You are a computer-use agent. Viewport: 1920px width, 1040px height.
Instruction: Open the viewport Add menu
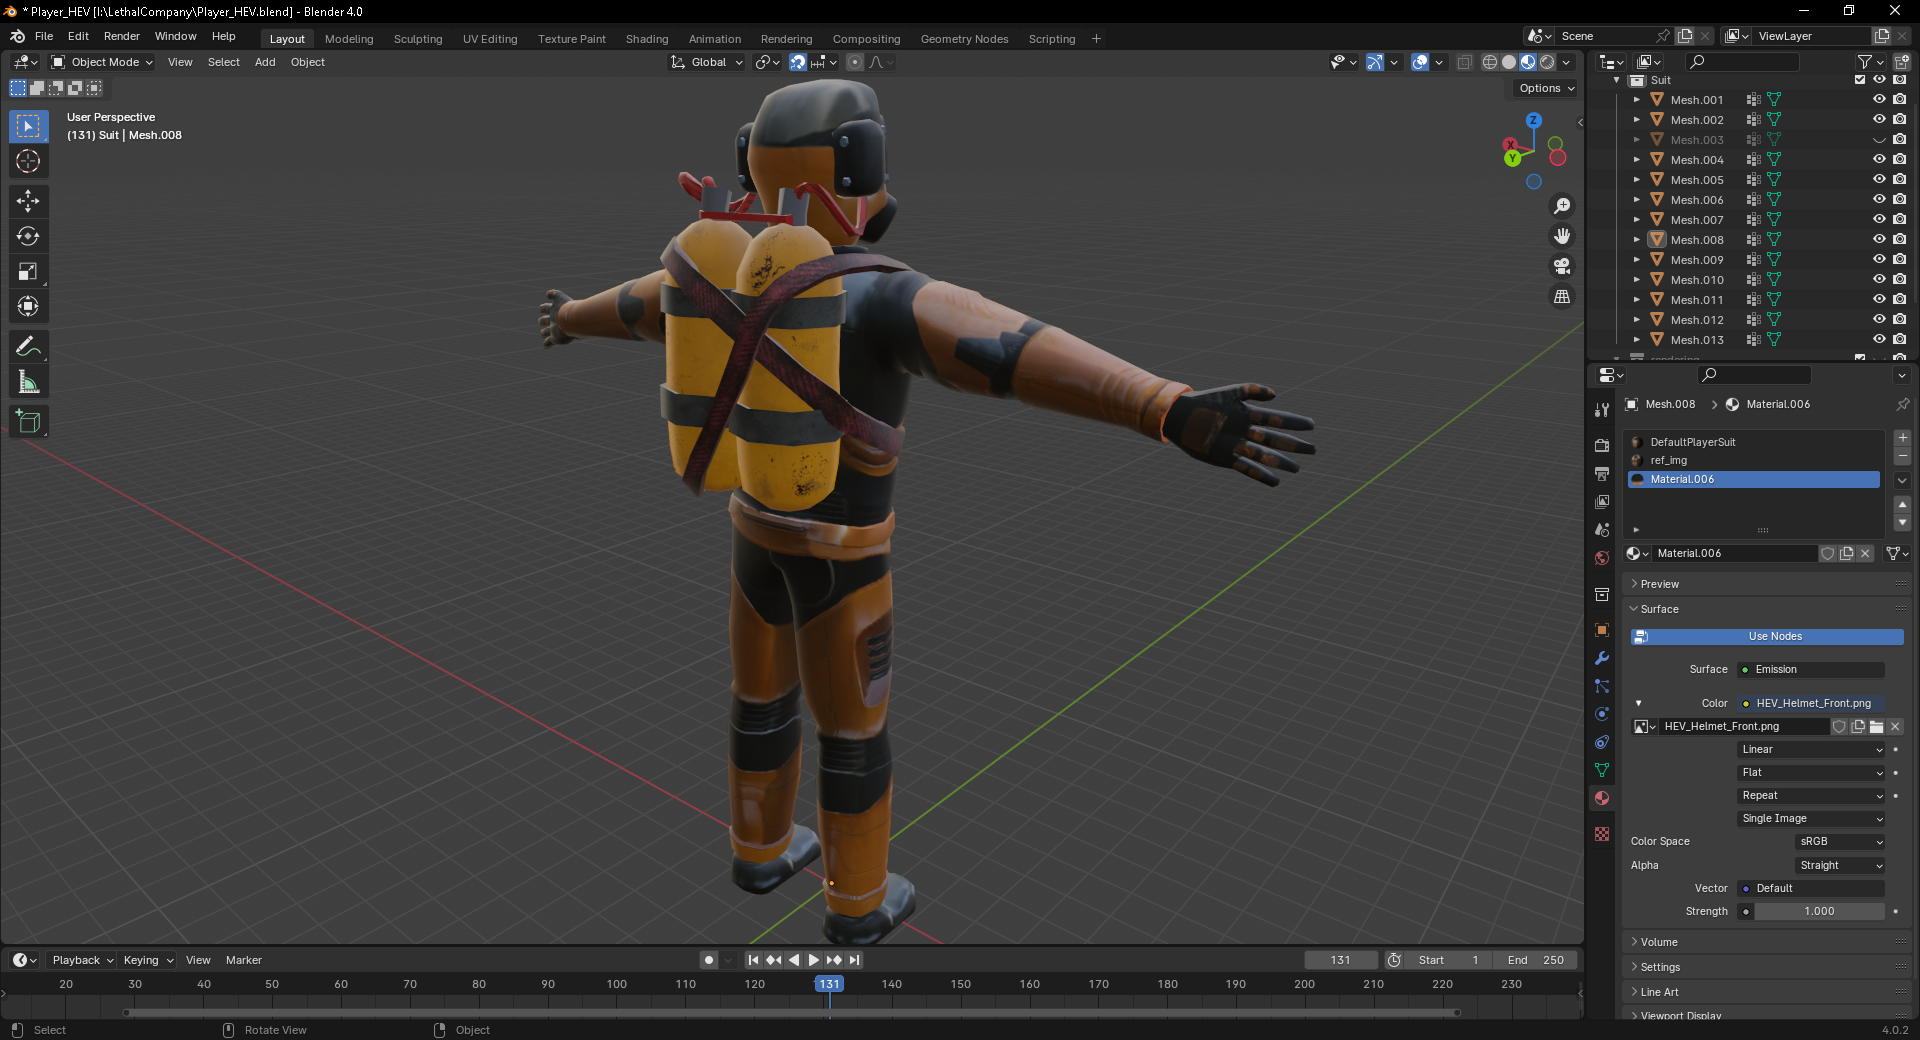click(x=265, y=62)
